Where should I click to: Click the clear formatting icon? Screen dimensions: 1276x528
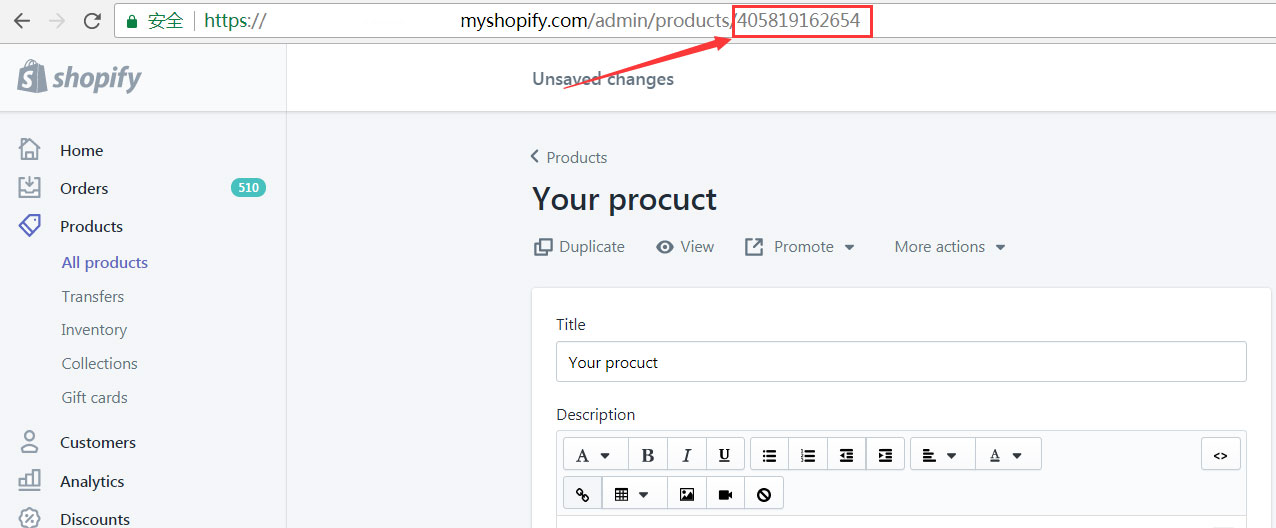[764, 494]
